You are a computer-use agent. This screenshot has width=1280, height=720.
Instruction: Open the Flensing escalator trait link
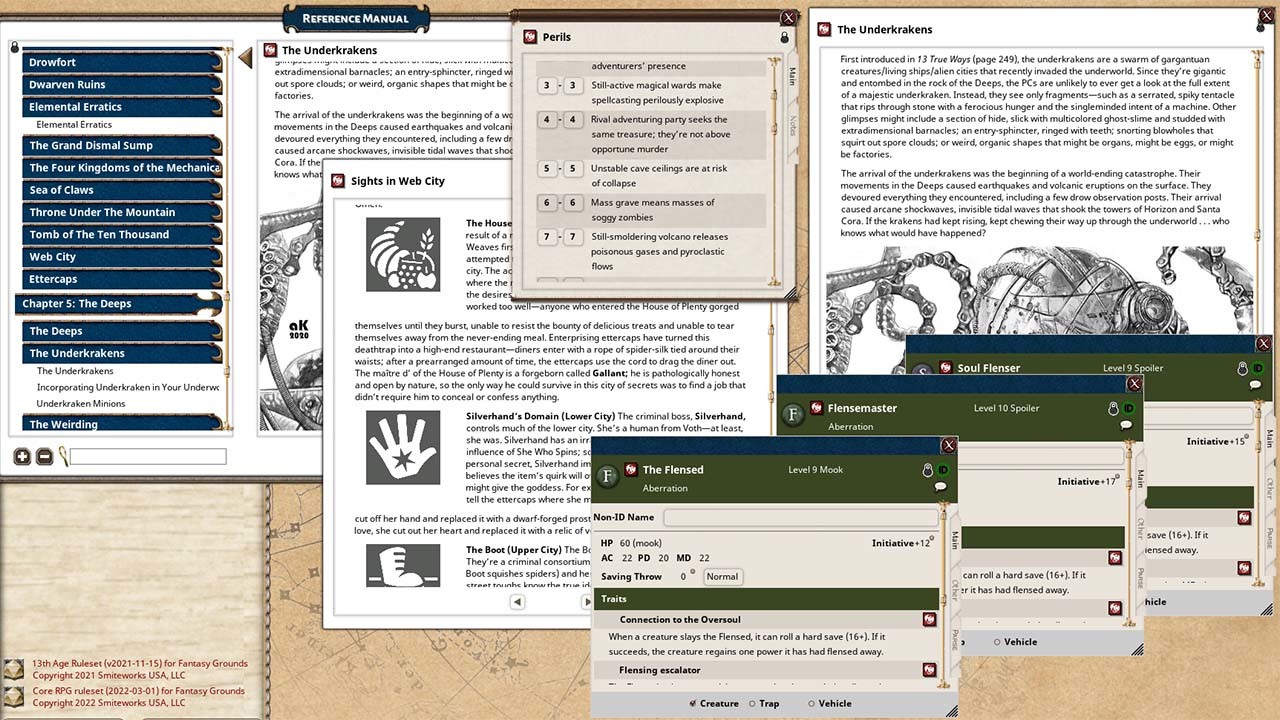929,670
